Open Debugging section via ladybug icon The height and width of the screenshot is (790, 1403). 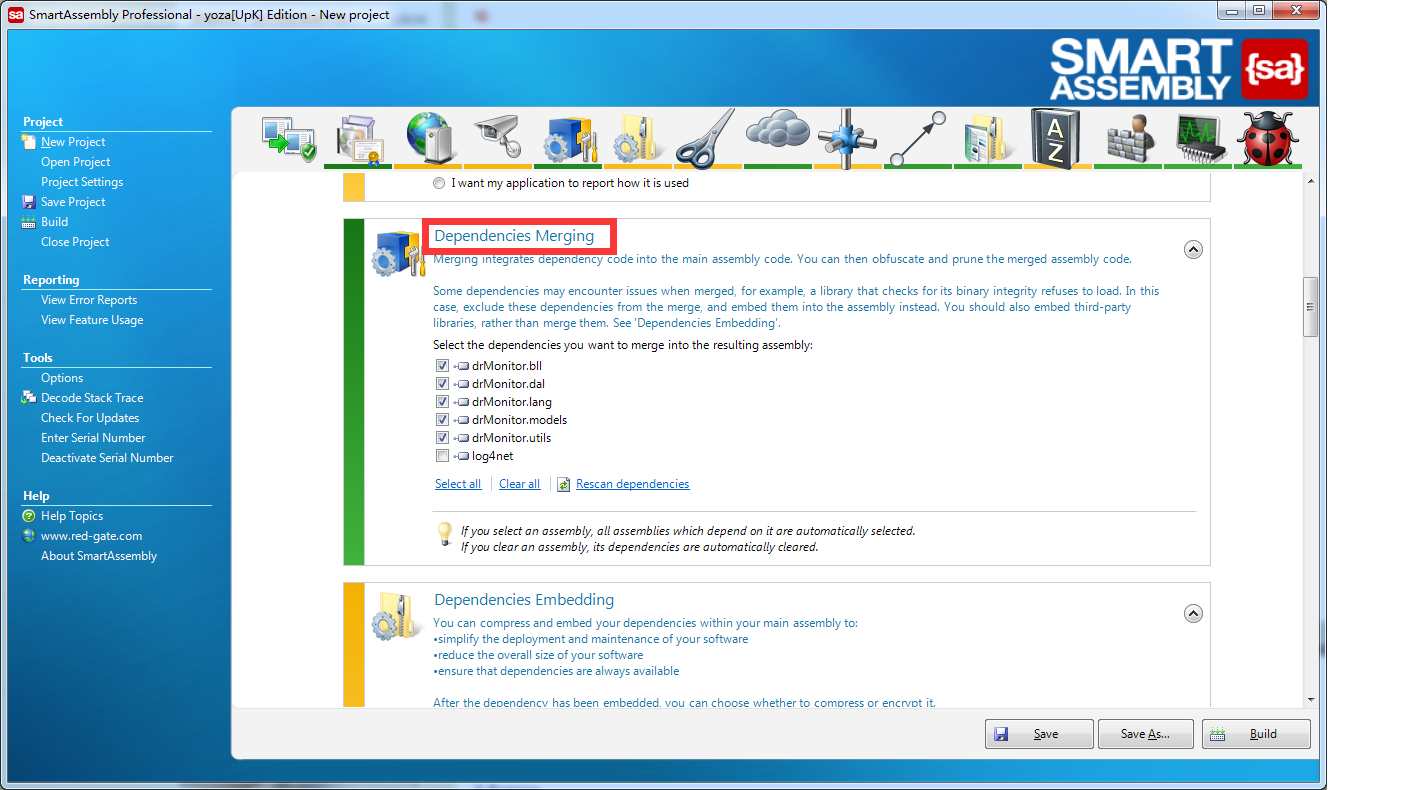point(1268,138)
